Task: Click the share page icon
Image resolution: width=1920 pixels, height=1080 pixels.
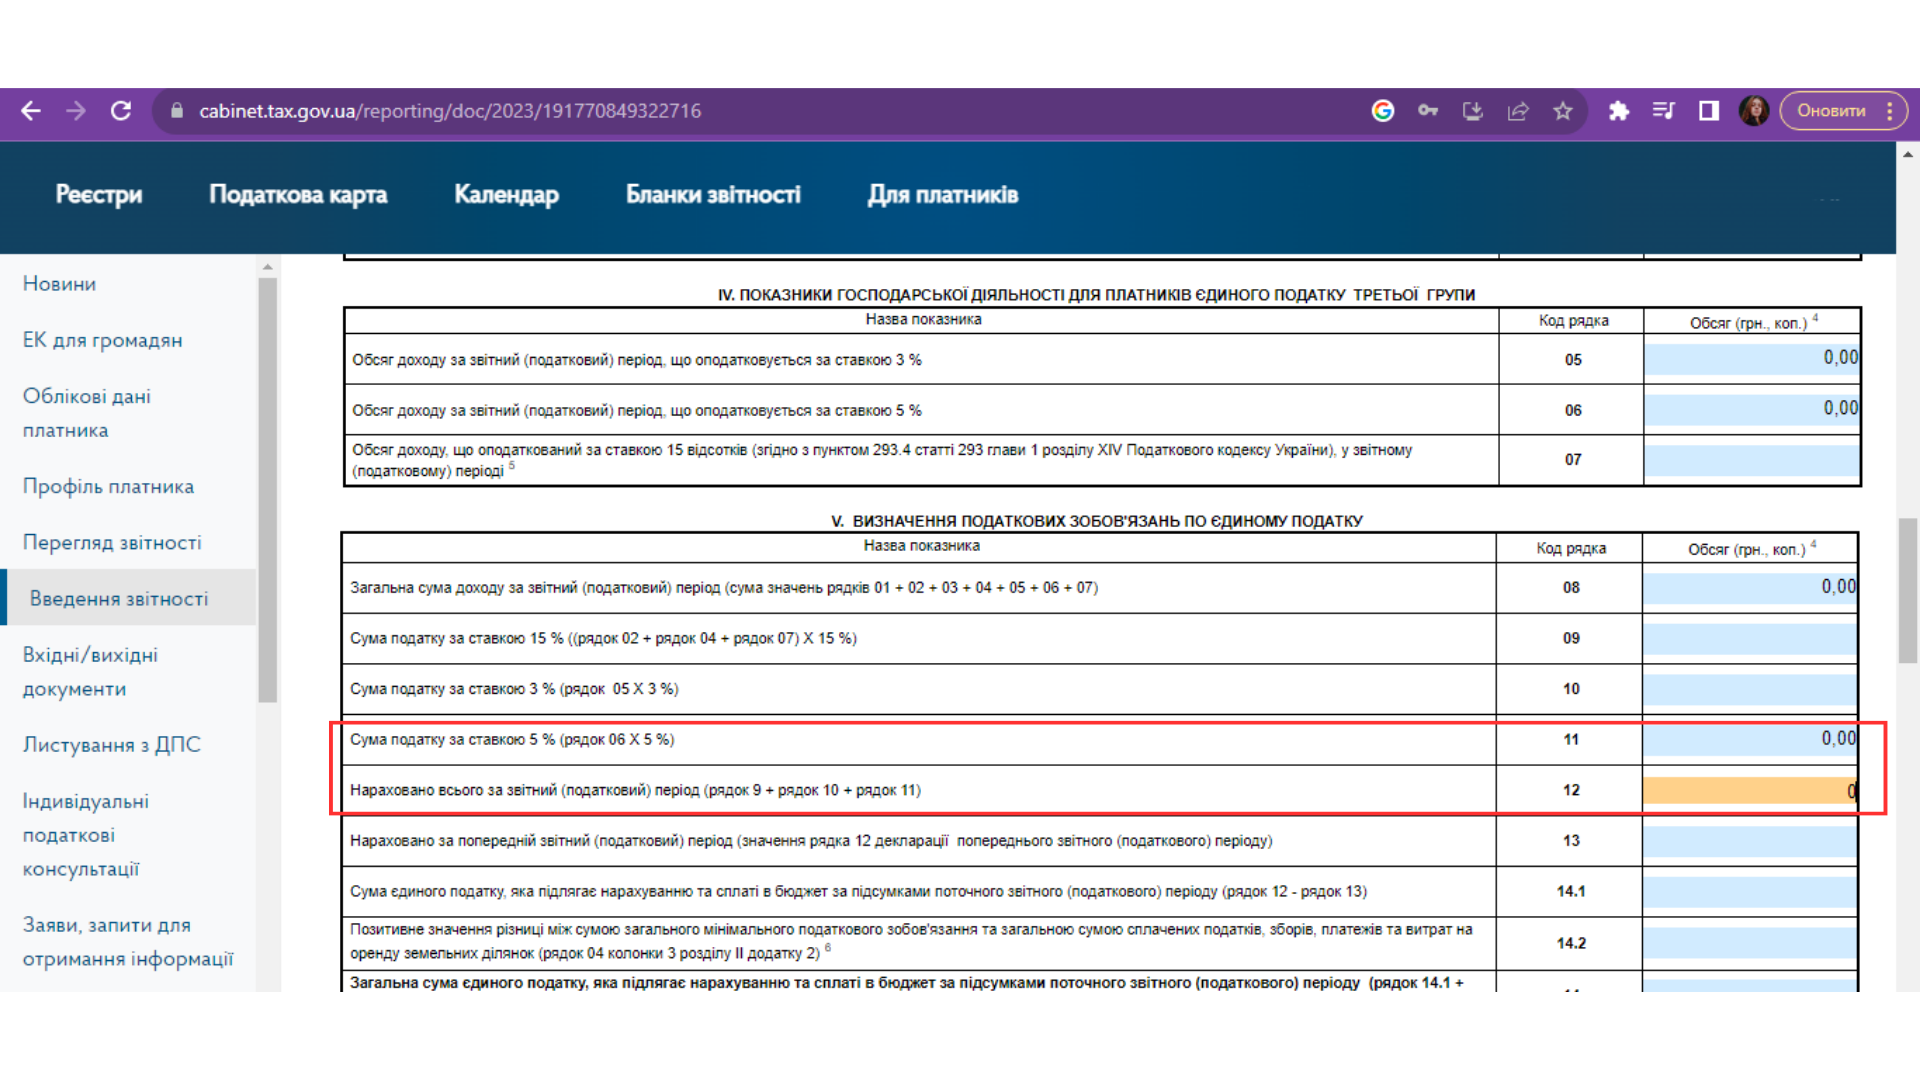Action: pyautogui.click(x=1518, y=111)
